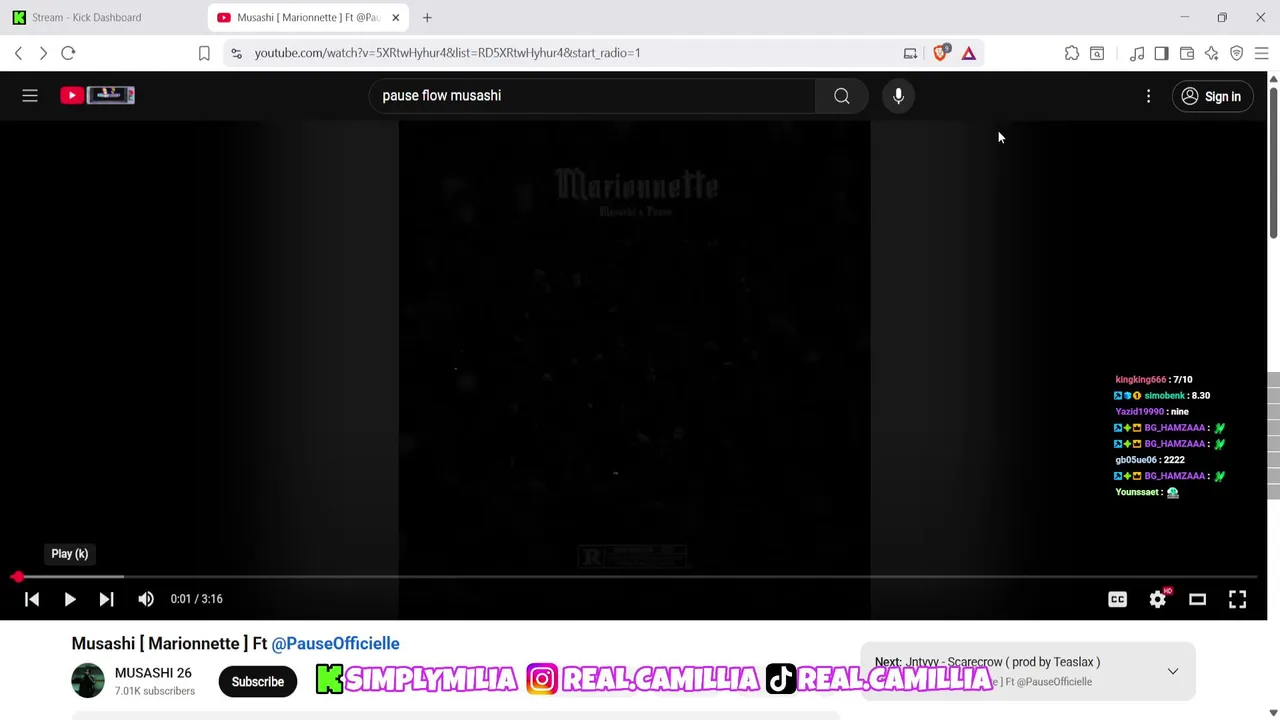Open the Brave Wallet icon
This screenshot has width=1280, height=720.
(x=1187, y=53)
